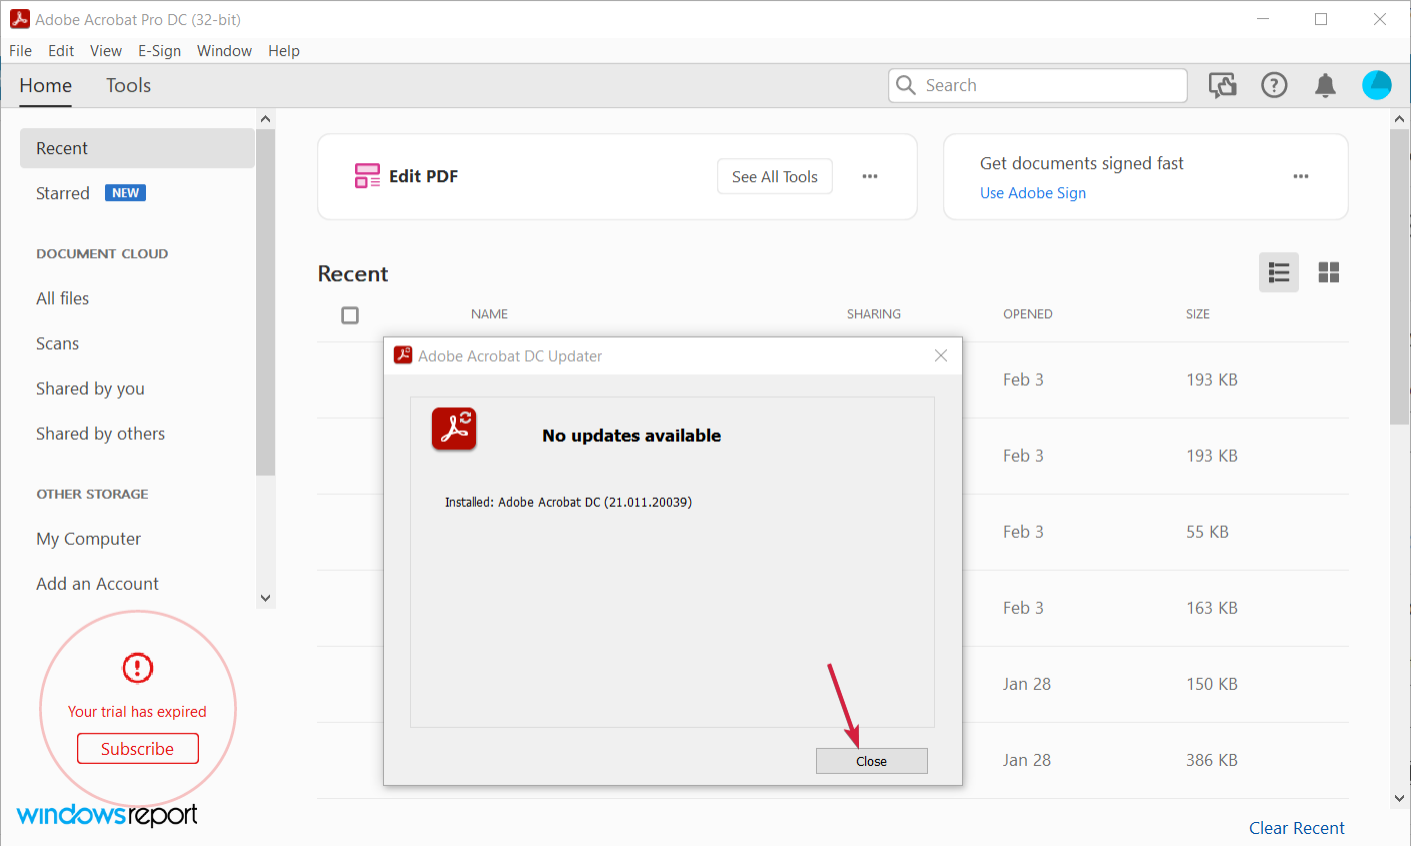The height and width of the screenshot is (846, 1411).
Task: Tick the select-all files checkbox
Action: click(350, 315)
